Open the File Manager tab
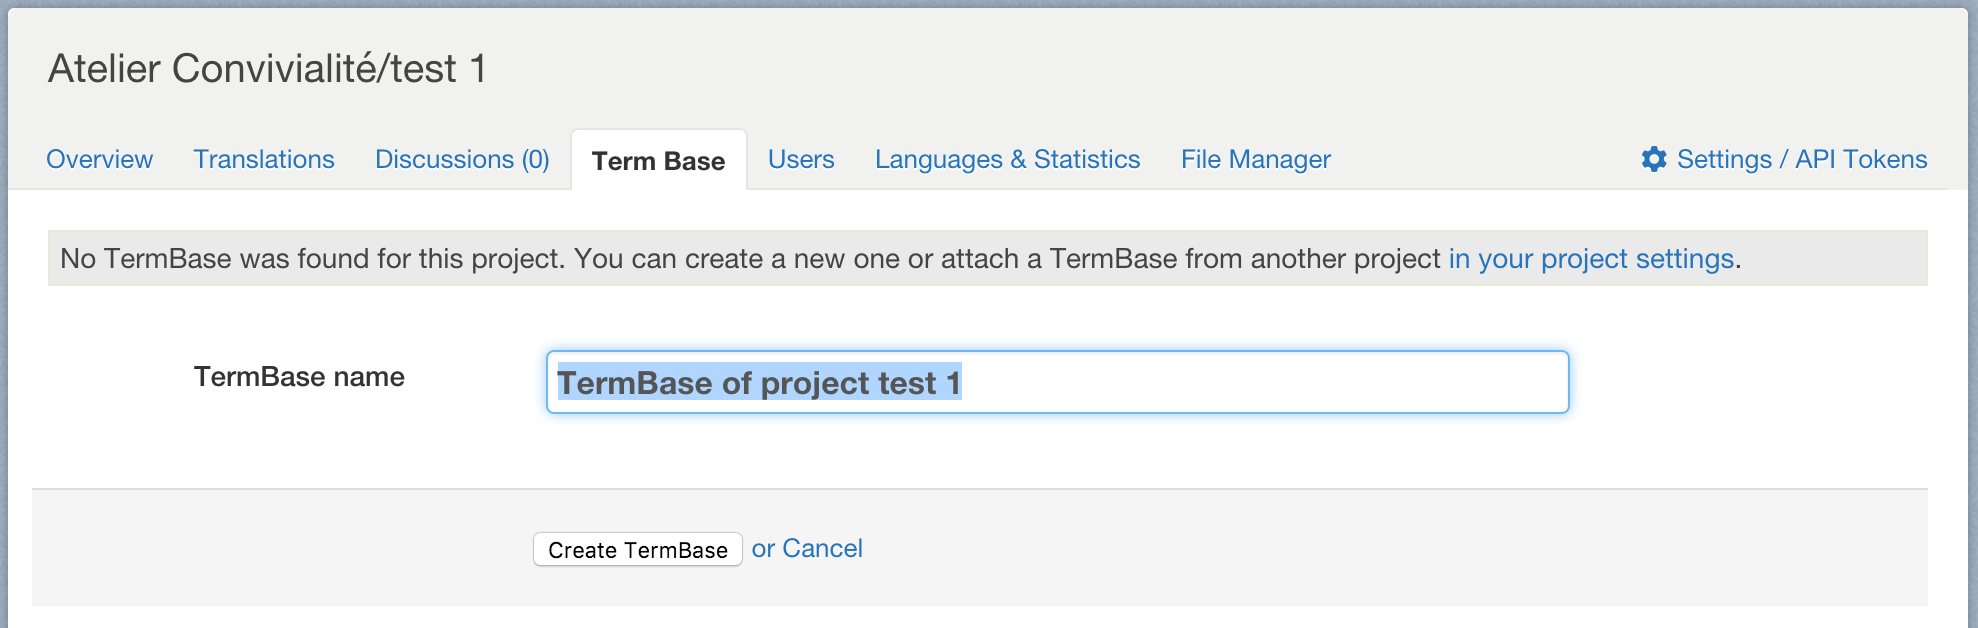 click(1255, 159)
